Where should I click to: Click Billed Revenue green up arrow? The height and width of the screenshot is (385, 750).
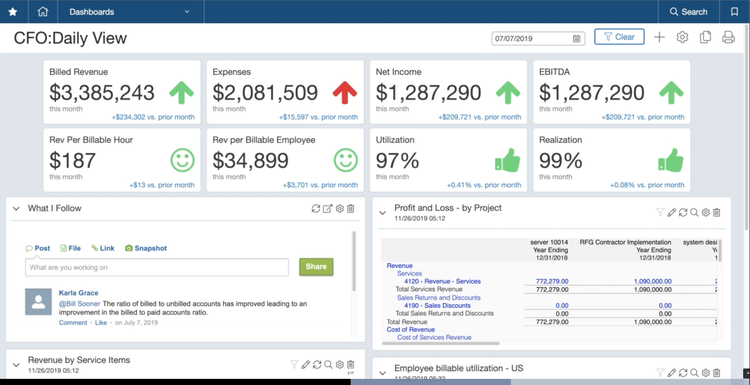(x=182, y=92)
